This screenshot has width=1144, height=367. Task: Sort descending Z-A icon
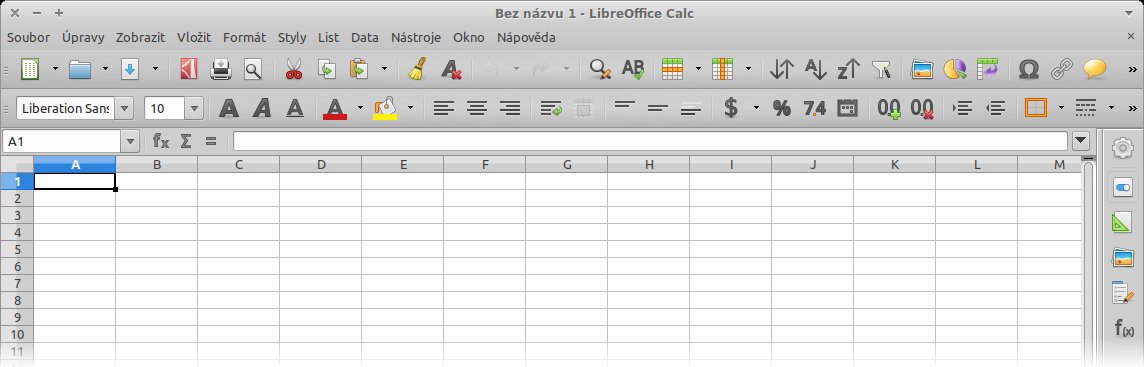click(x=849, y=69)
